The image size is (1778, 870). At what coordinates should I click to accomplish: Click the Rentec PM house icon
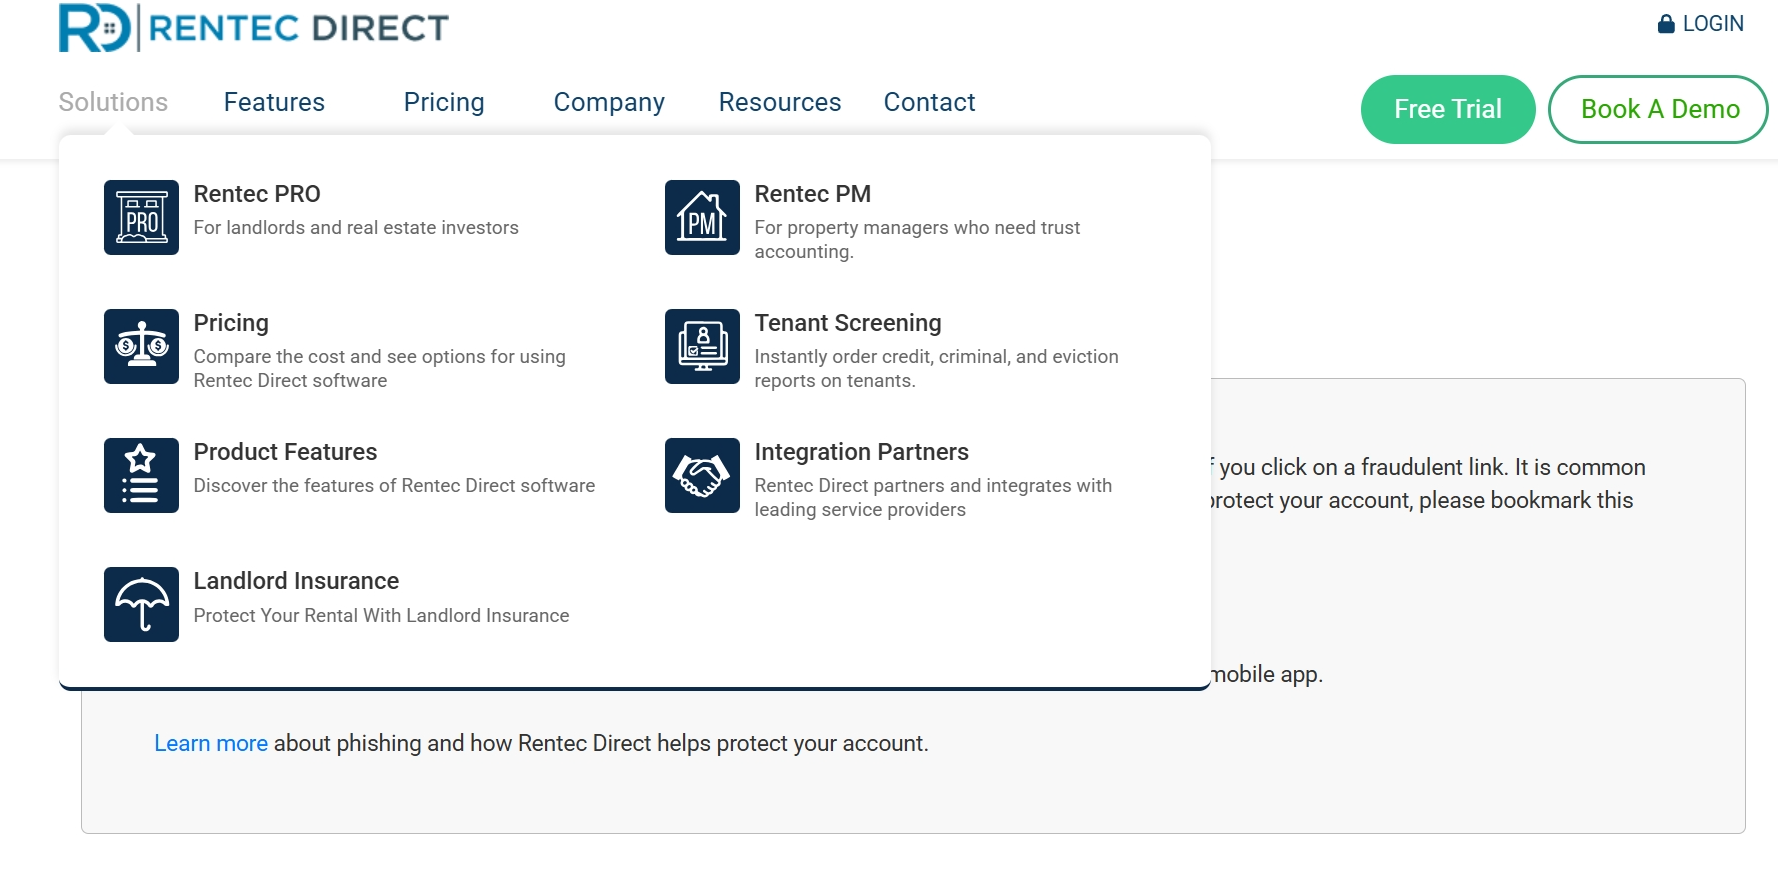pyautogui.click(x=702, y=217)
